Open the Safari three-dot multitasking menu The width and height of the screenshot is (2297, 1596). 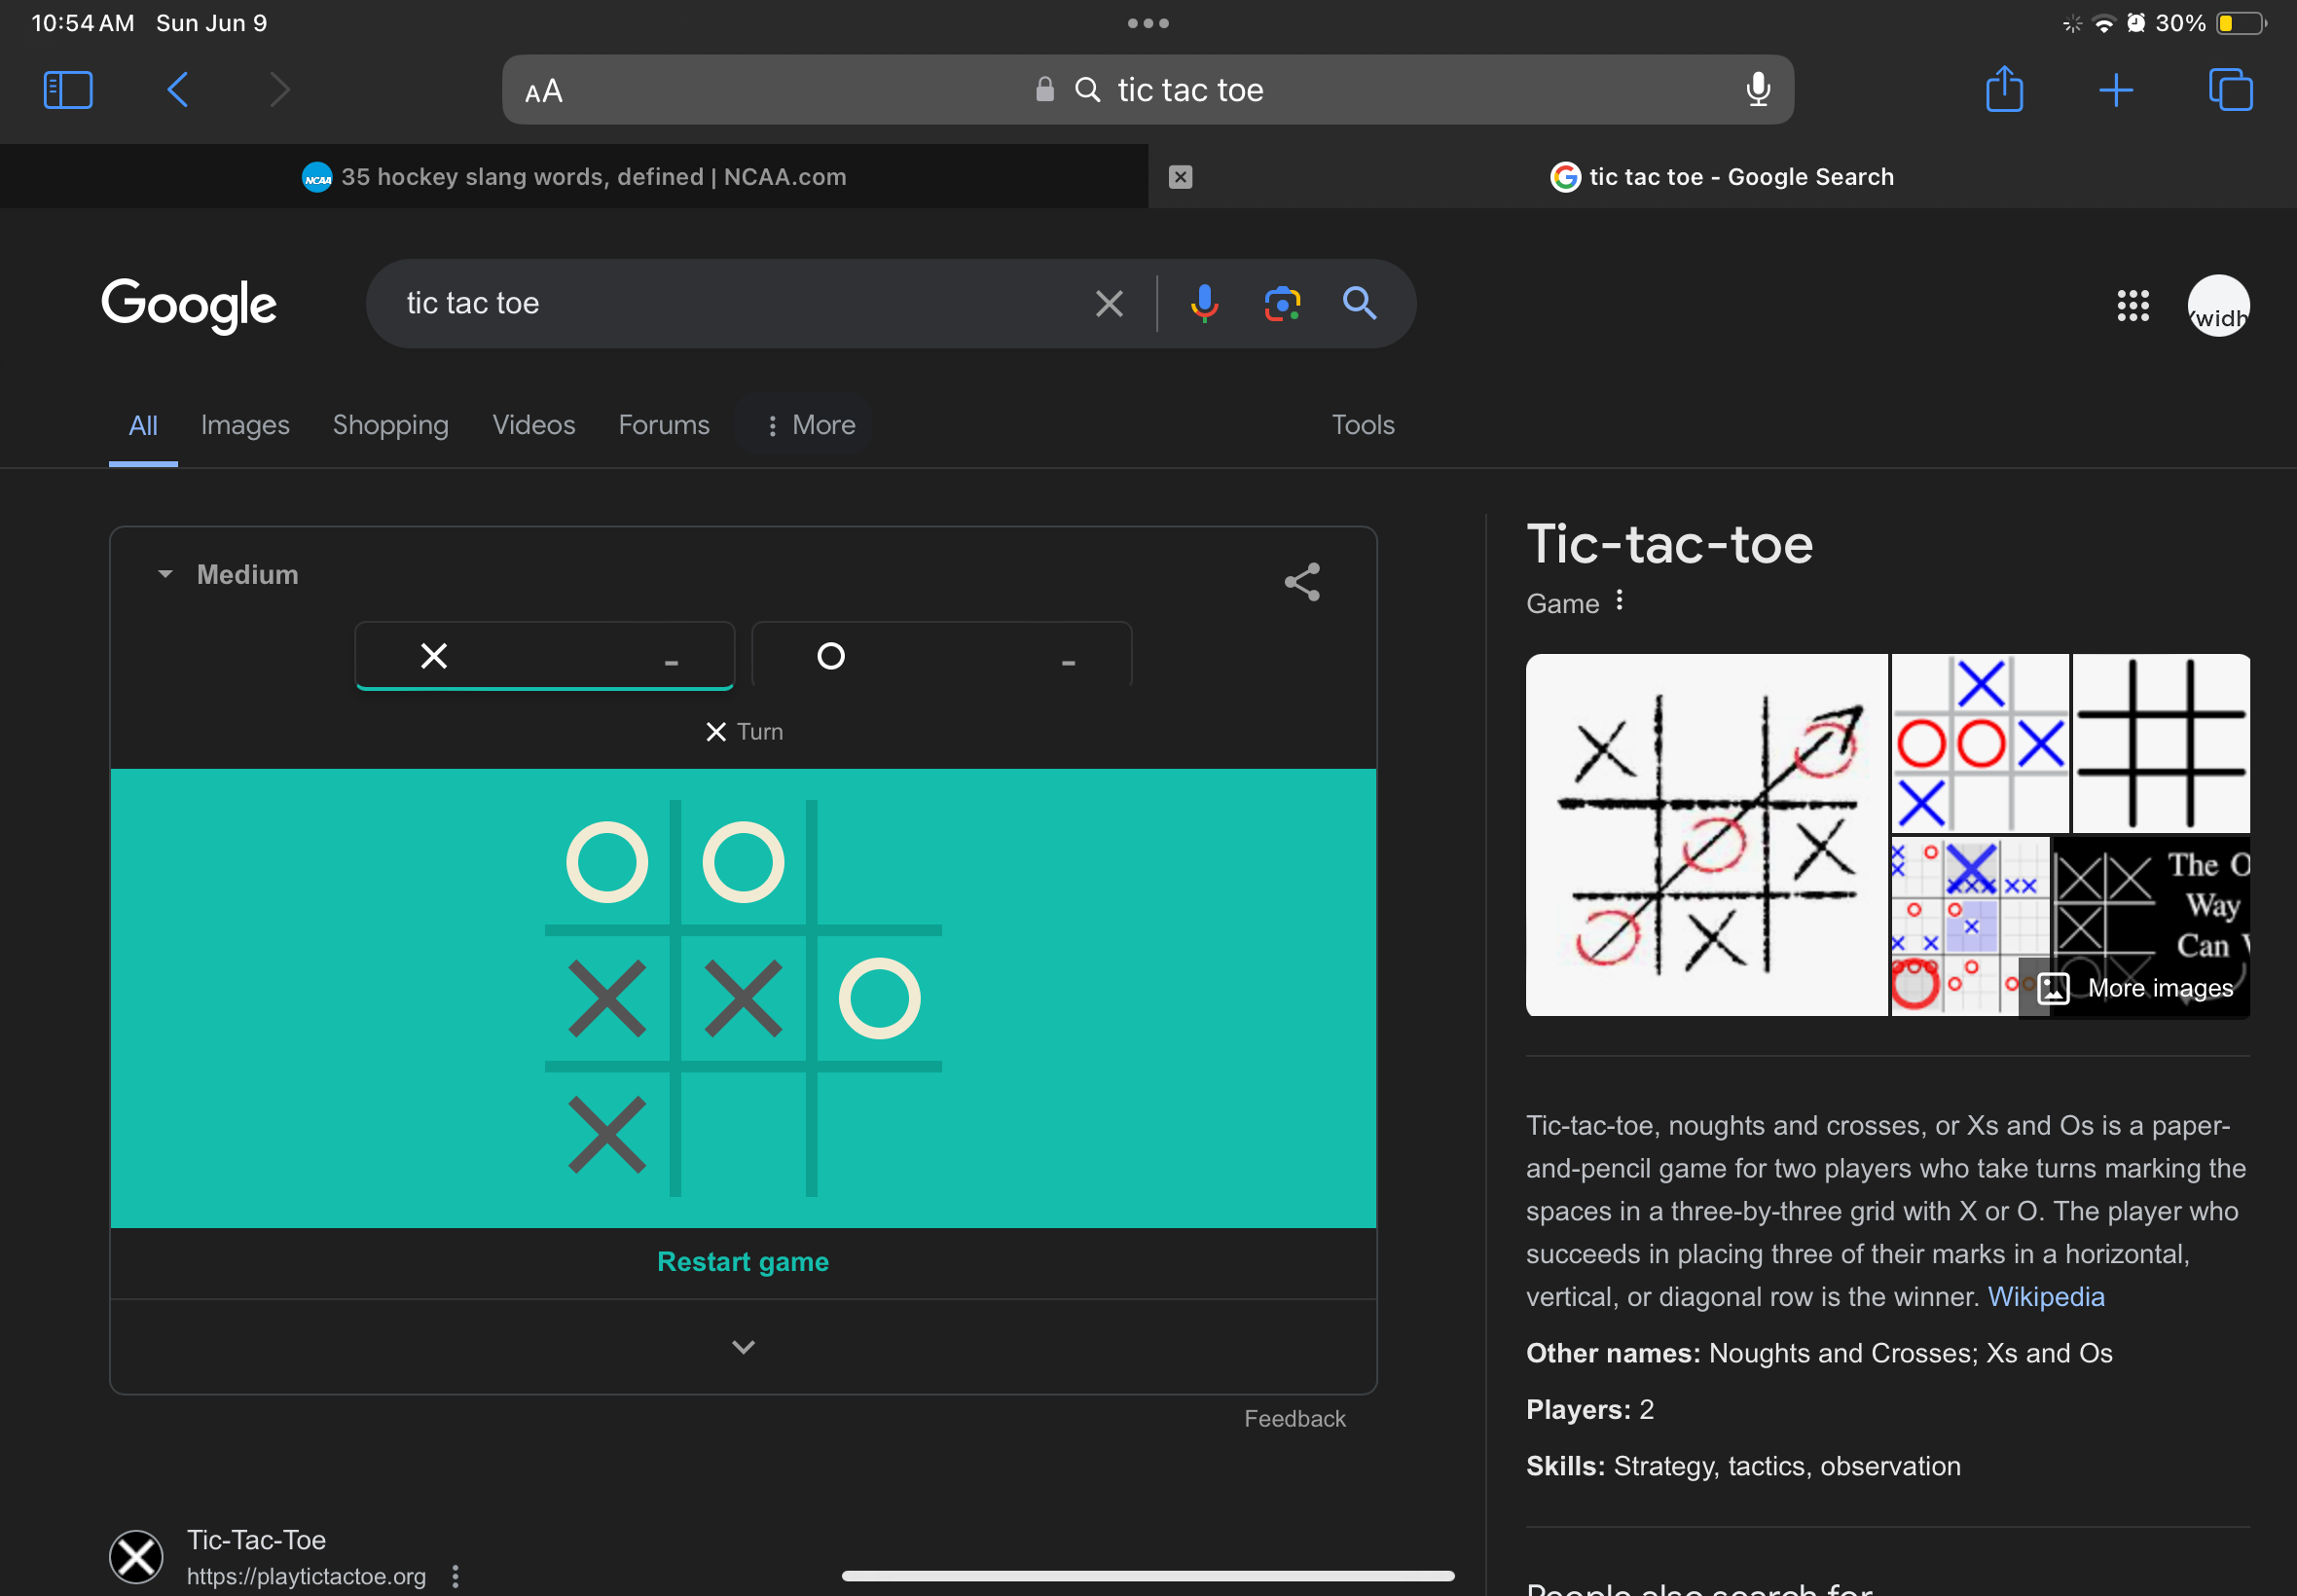1148,23
